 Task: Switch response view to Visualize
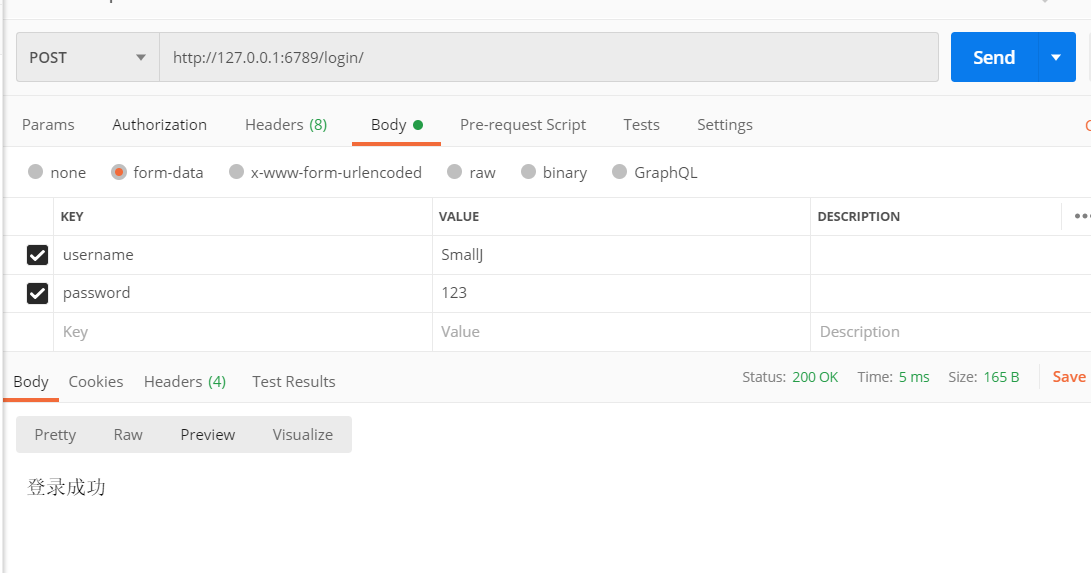pos(303,435)
